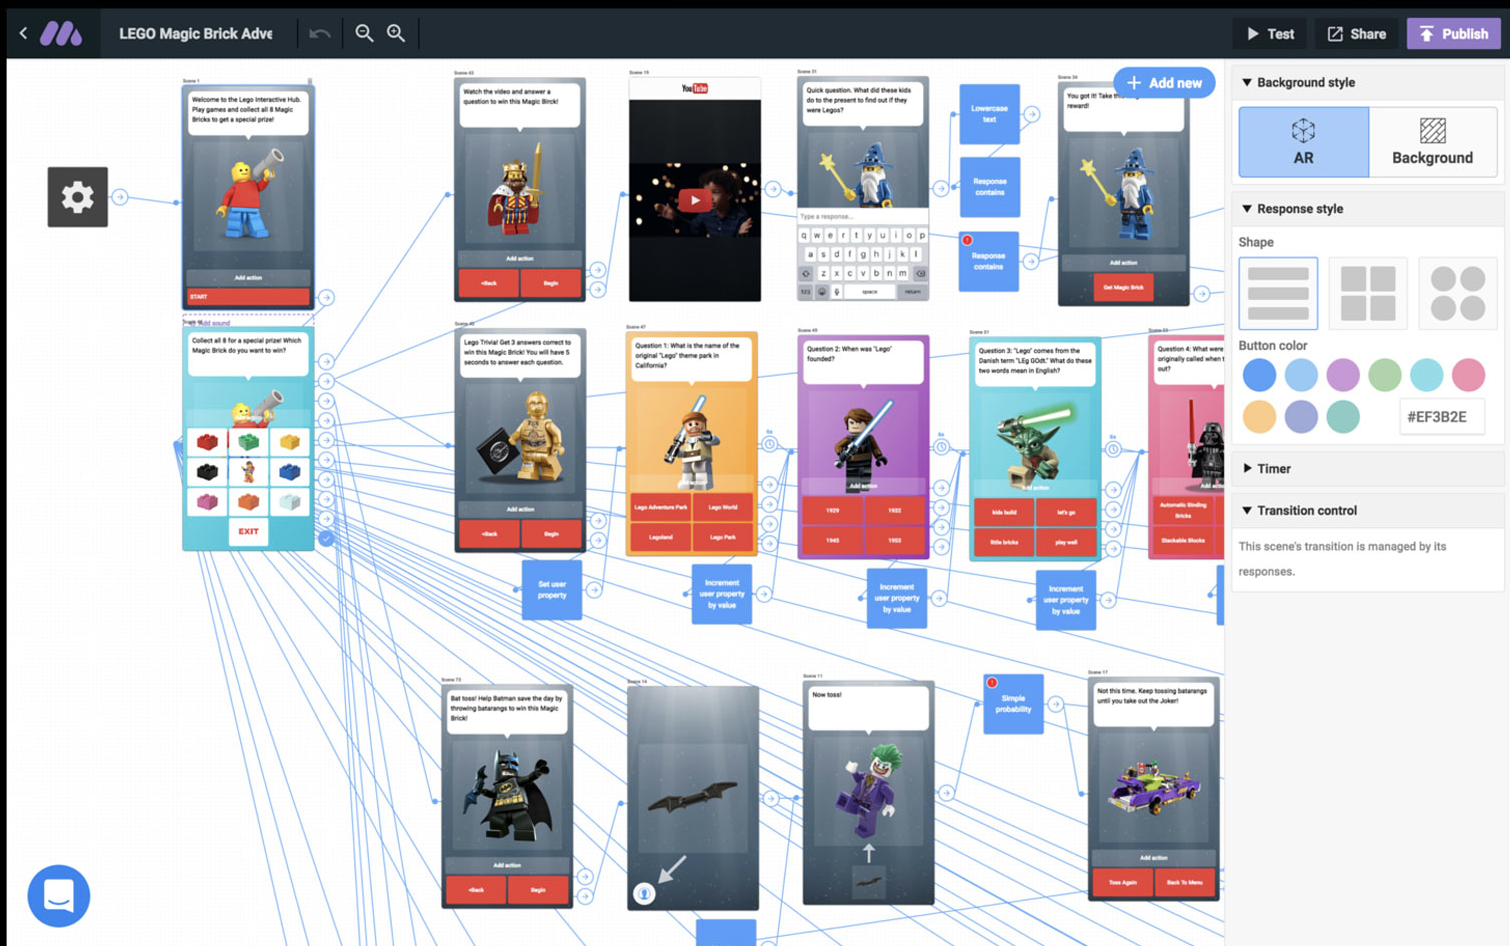The width and height of the screenshot is (1510, 946).
Task: Select the red brick in menu grid
Action: pyautogui.click(x=207, y=442)
